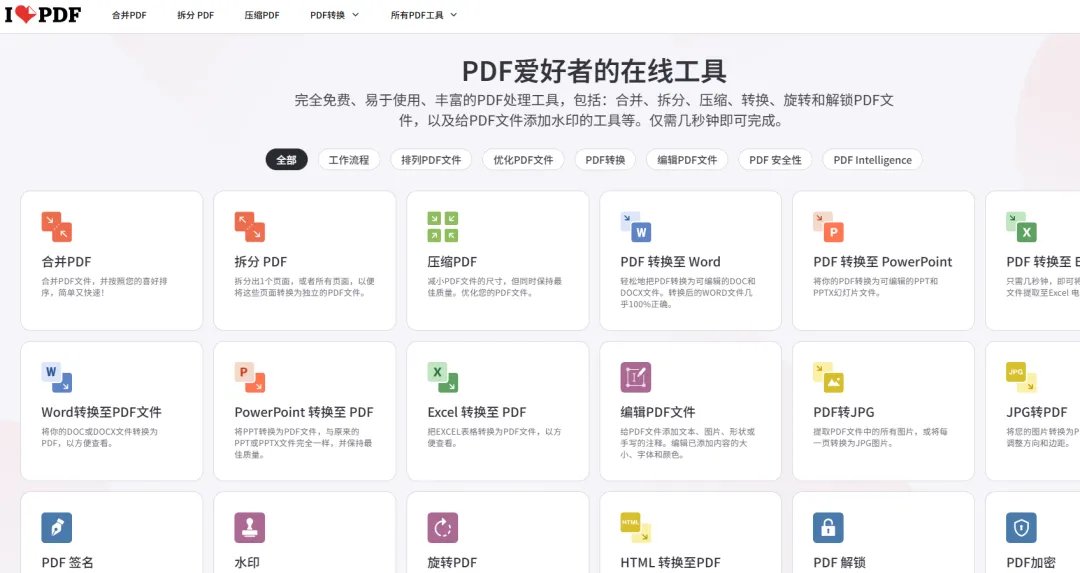Click the 旋转PDF card title

[x=452, y=563]
